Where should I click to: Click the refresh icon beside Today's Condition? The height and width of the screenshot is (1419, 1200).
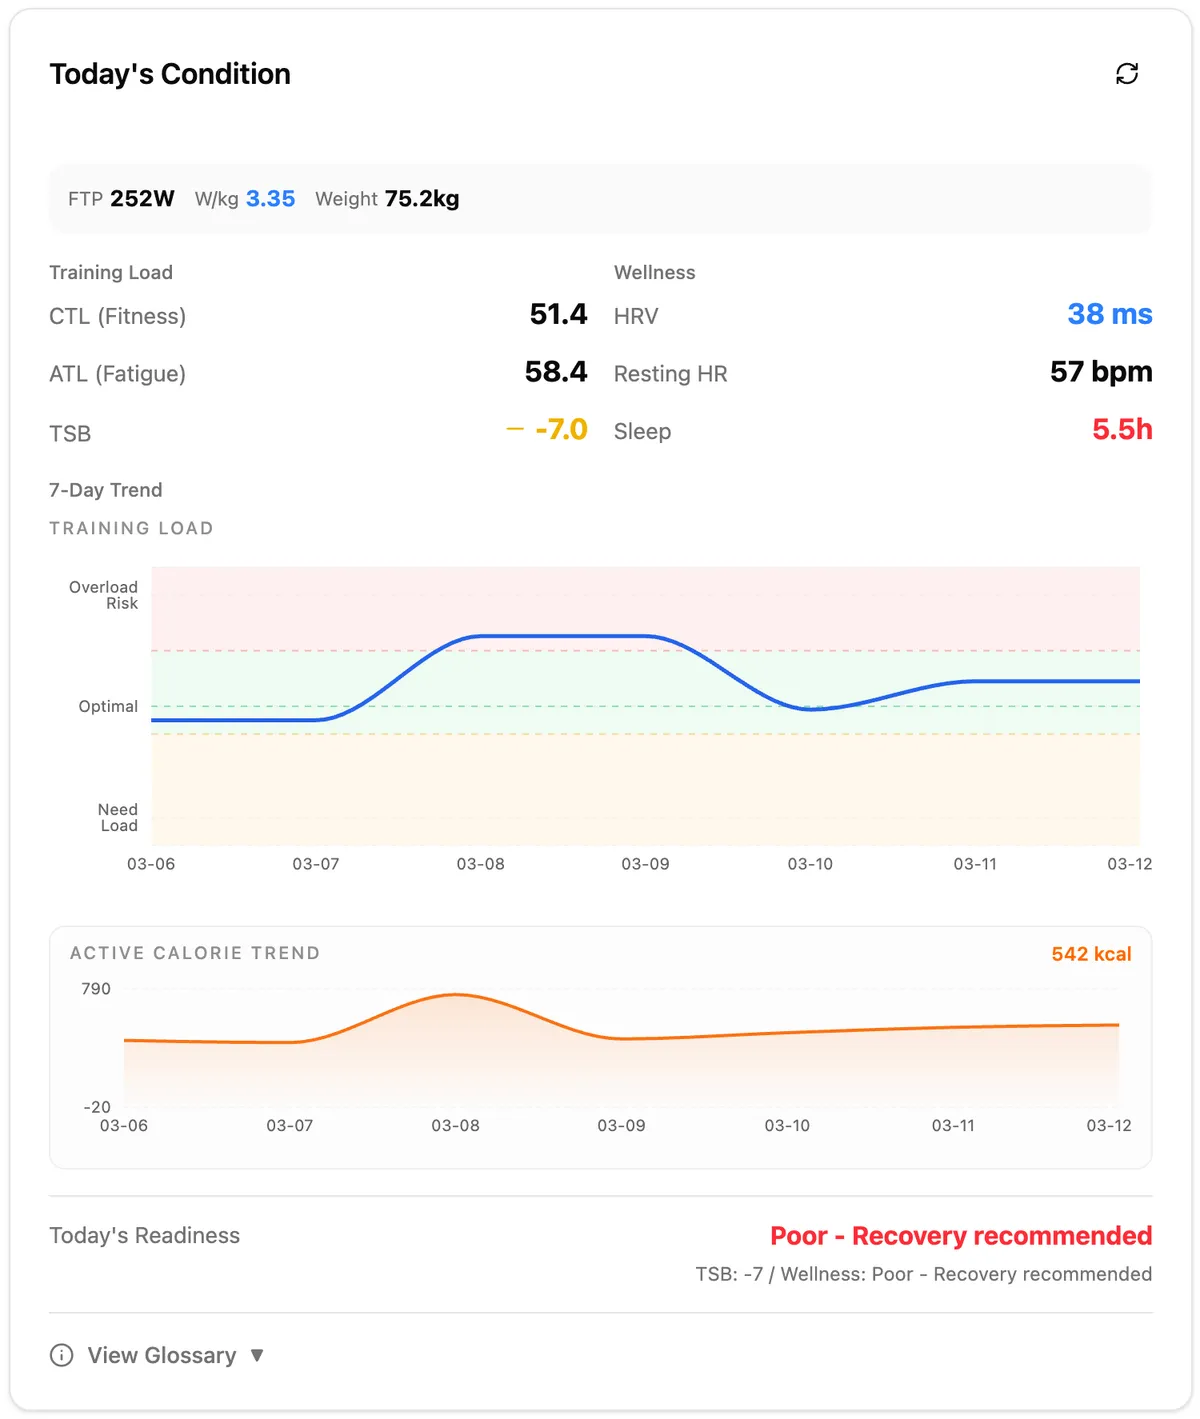[1127, 74]
